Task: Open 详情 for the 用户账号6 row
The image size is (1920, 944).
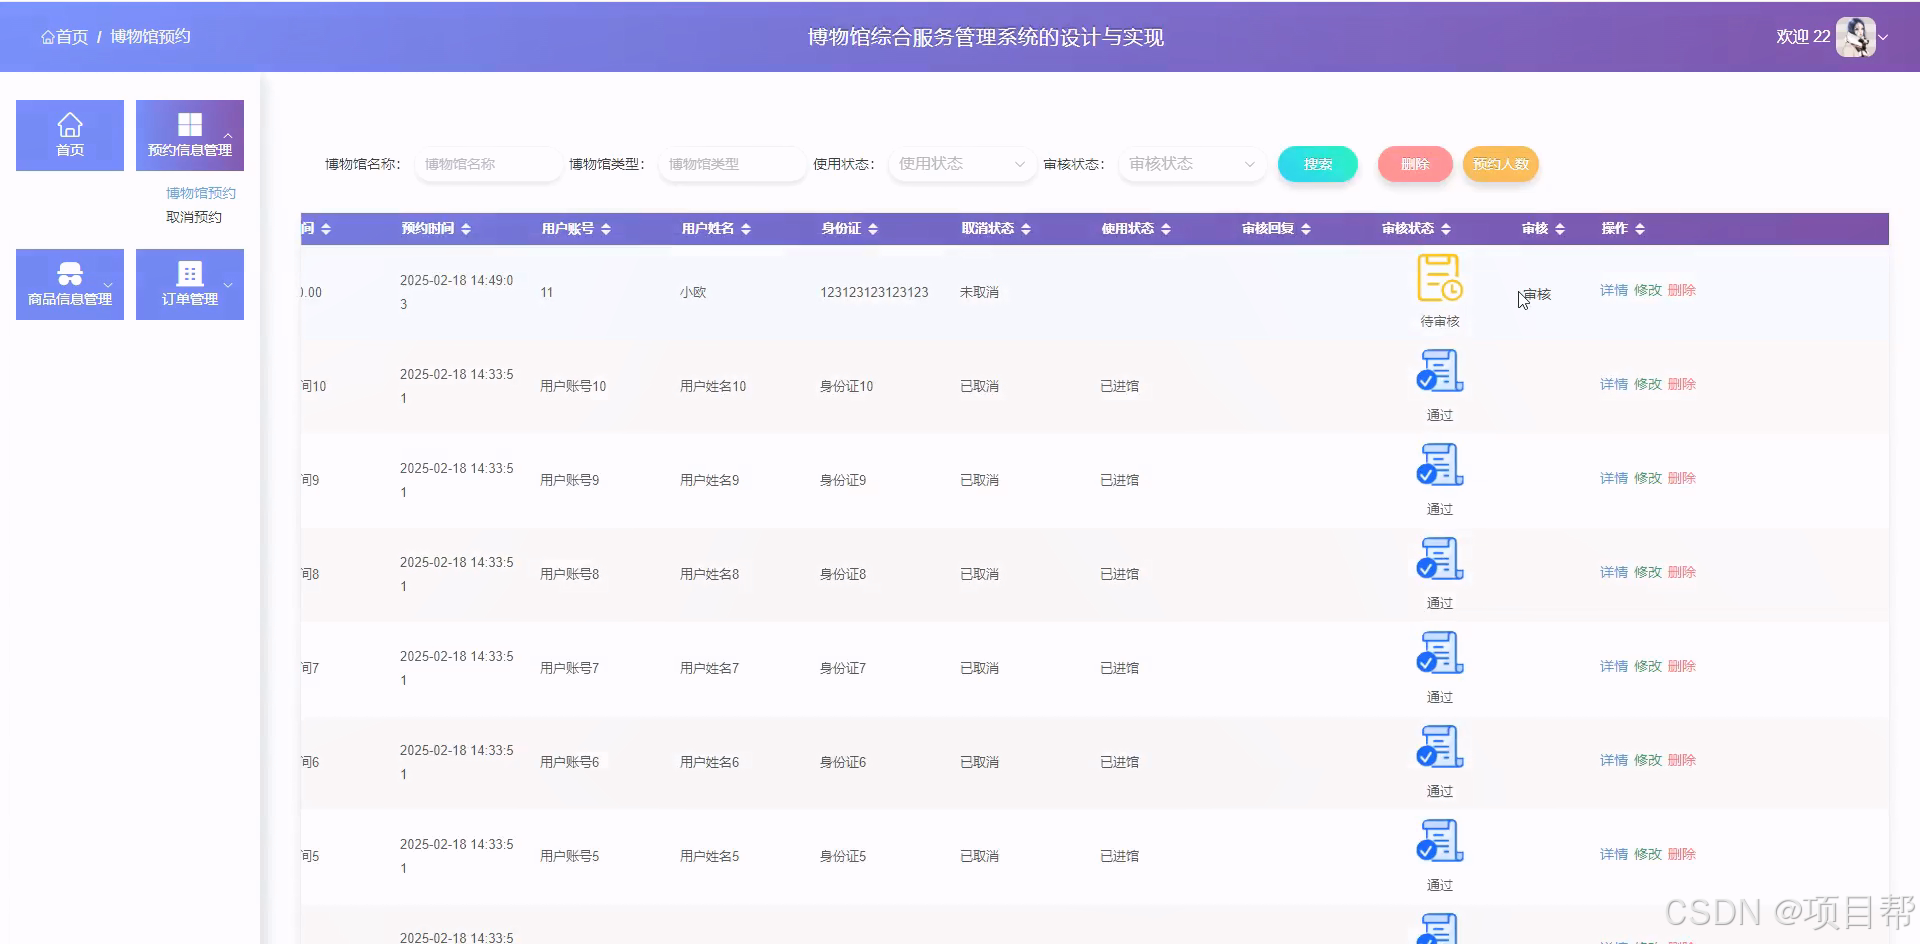Action: (x=1614, y=760)
